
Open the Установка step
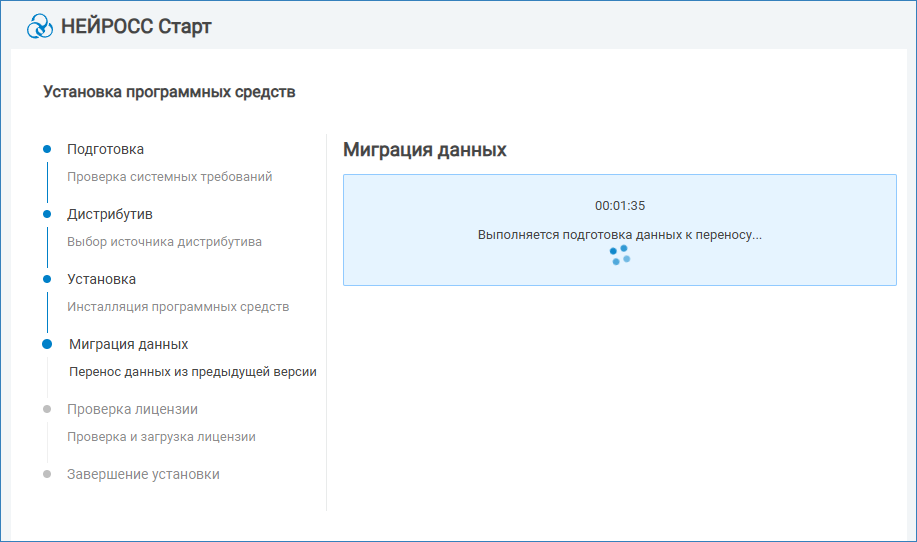point(101,279)
